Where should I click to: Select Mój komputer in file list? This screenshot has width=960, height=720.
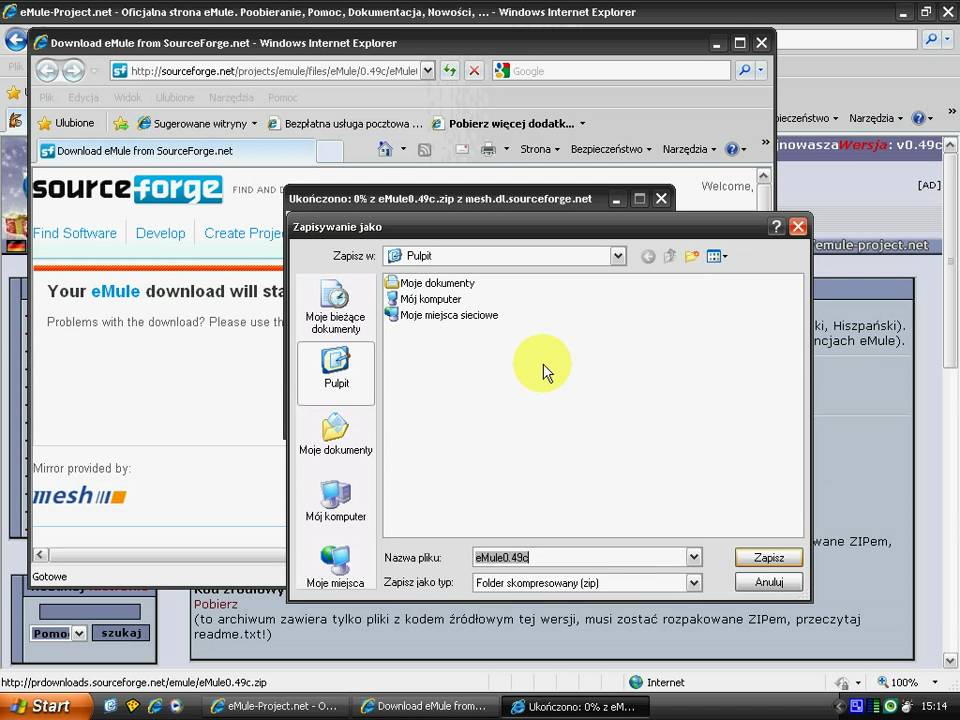(423, 299)
